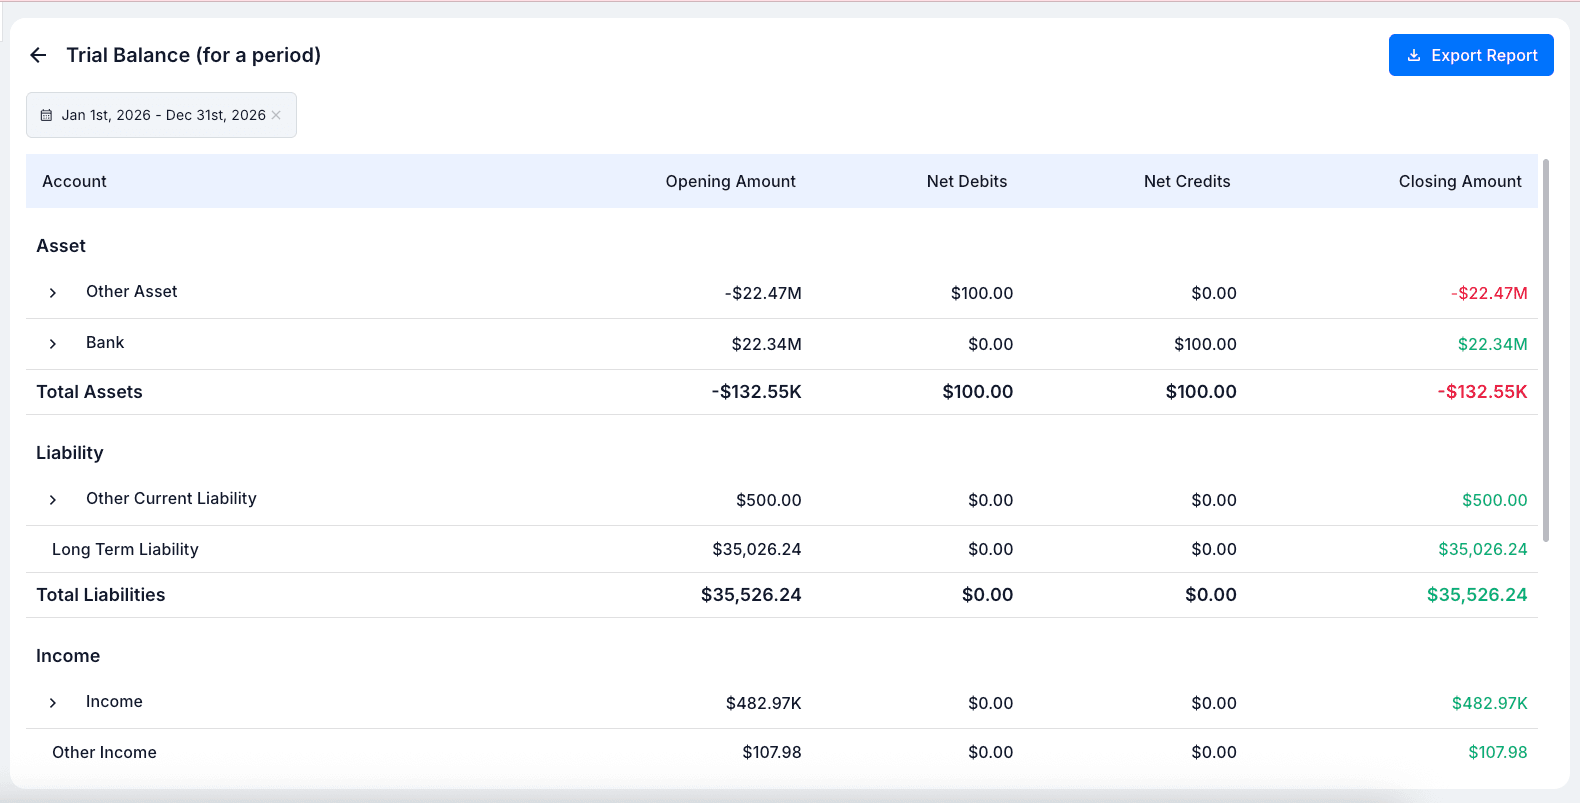Screen dimensions: 1580x803
Task: Expand the Other Current Liability chevron
Action: [x=53, y=500]
